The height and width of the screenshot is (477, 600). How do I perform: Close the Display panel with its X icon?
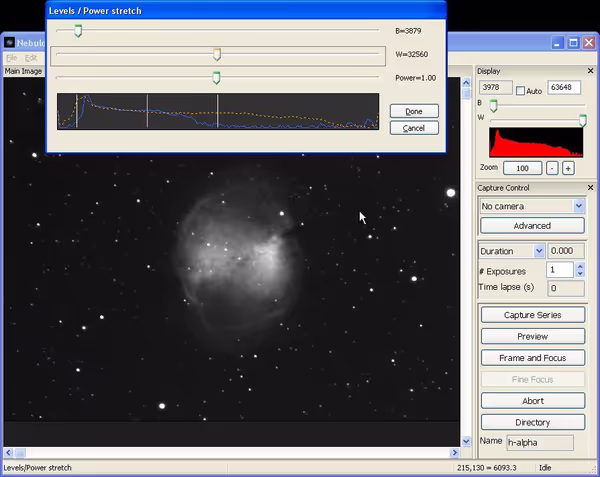click(x=591, y=71)
